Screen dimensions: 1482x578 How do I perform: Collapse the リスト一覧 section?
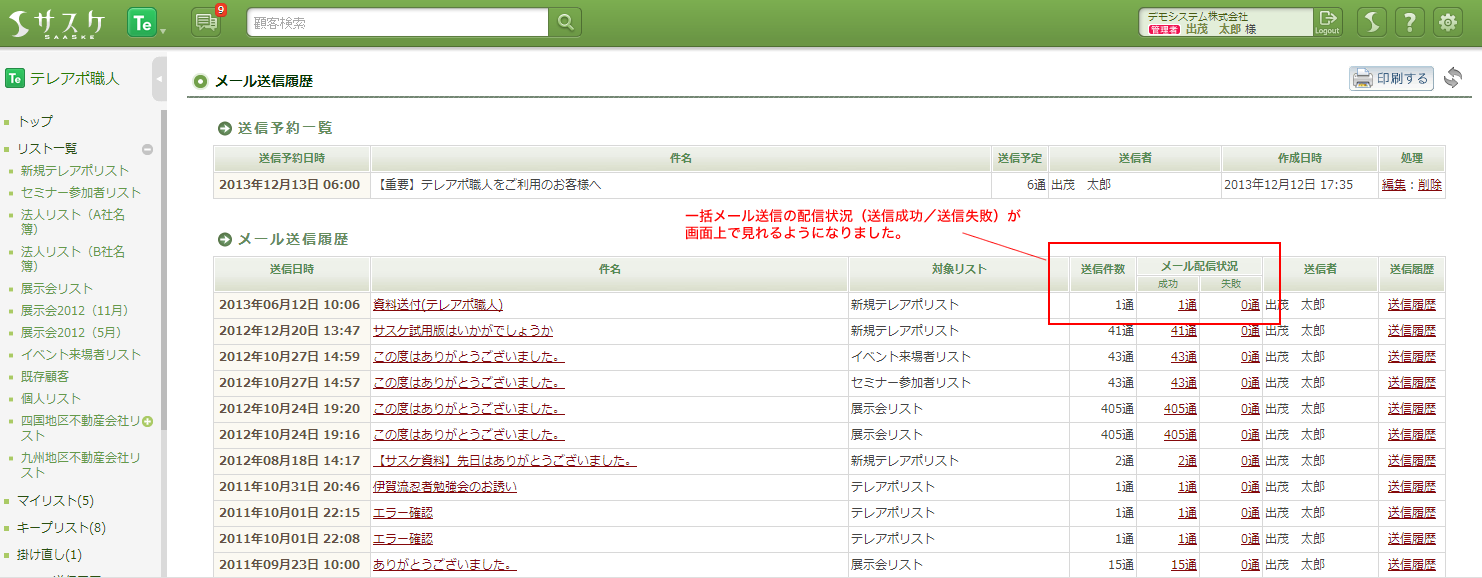147,149
